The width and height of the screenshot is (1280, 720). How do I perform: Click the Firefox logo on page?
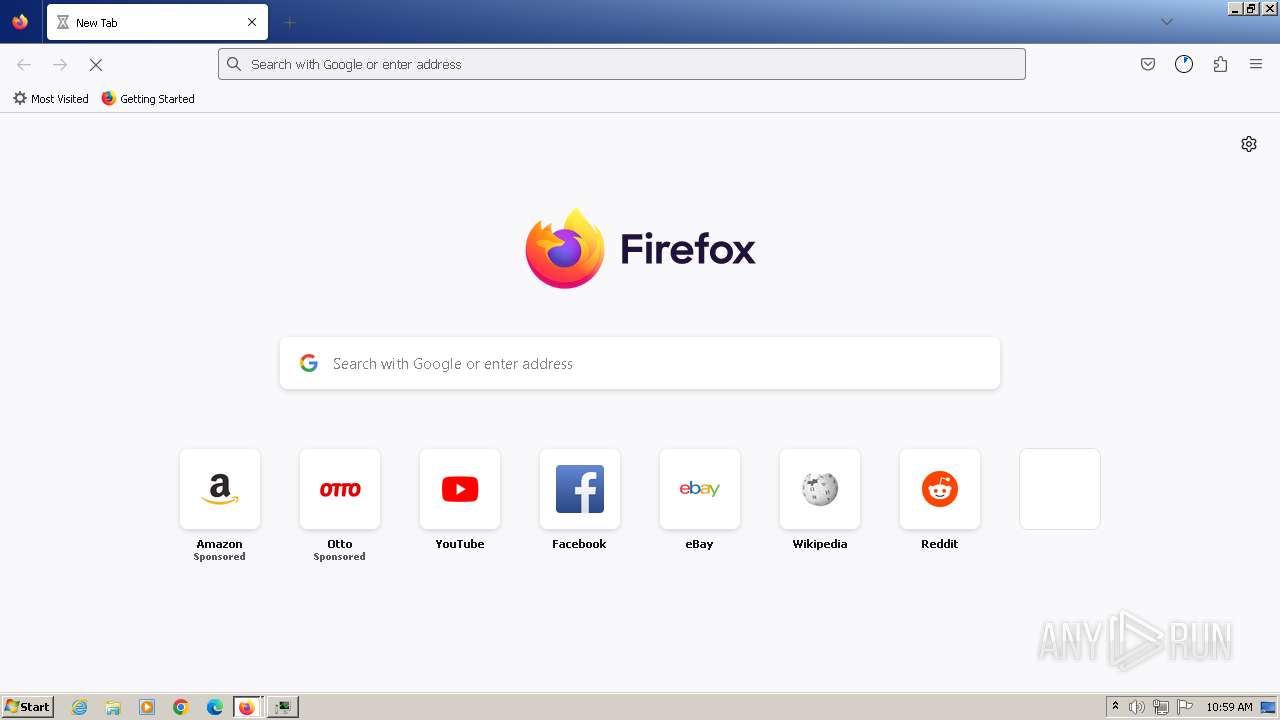point(640,248)
